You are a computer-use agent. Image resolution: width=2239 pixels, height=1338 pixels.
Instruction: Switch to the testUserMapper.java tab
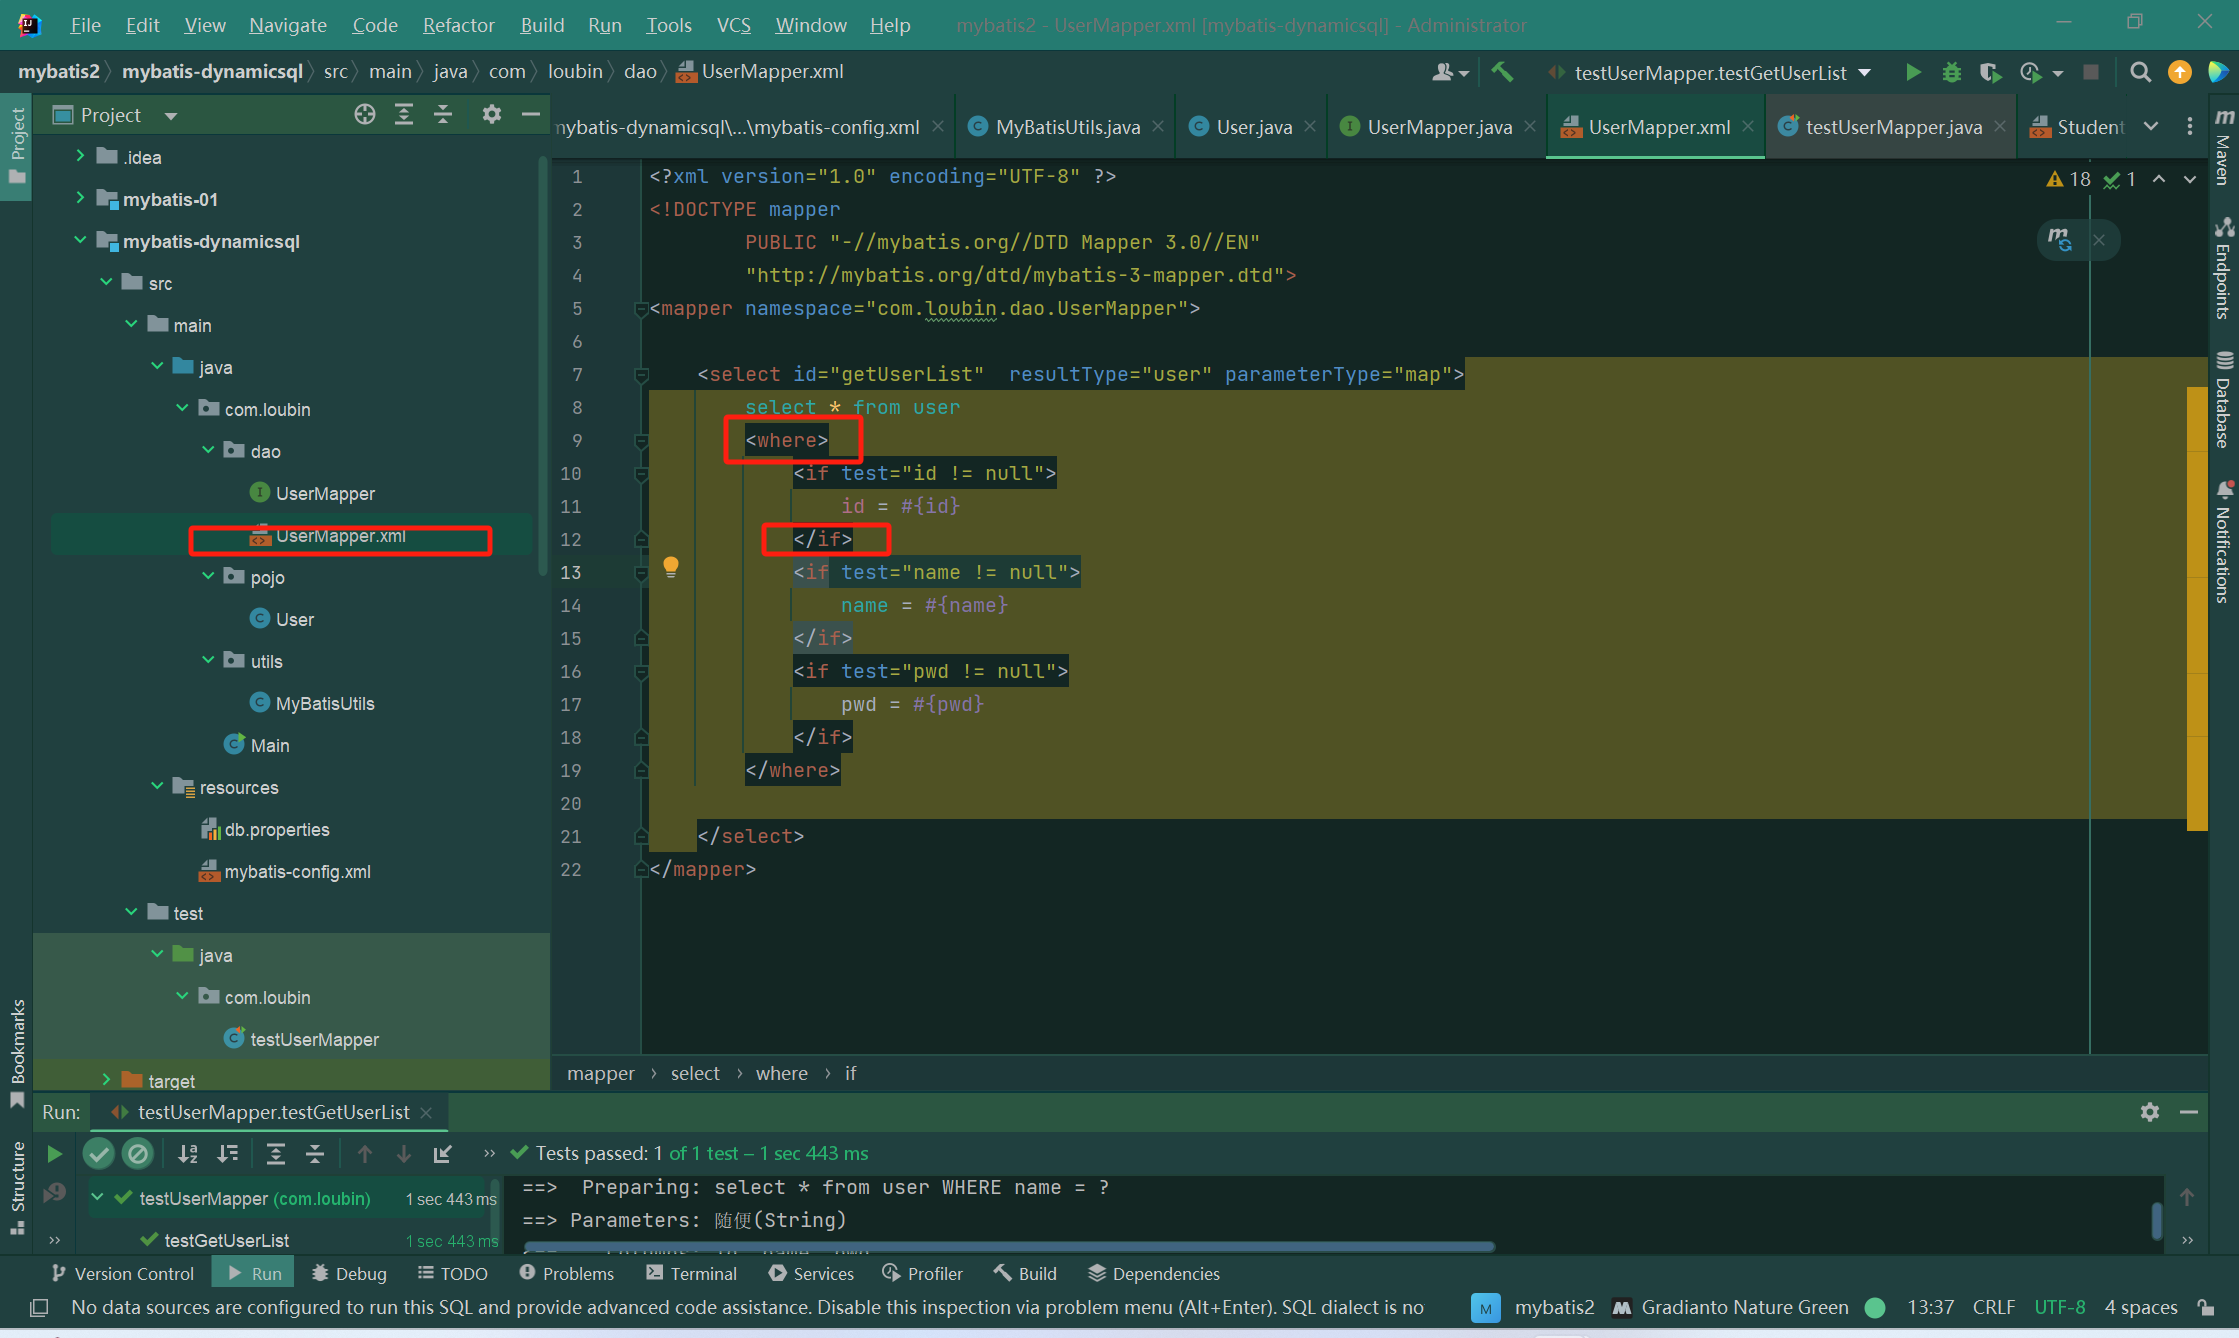1893,127
